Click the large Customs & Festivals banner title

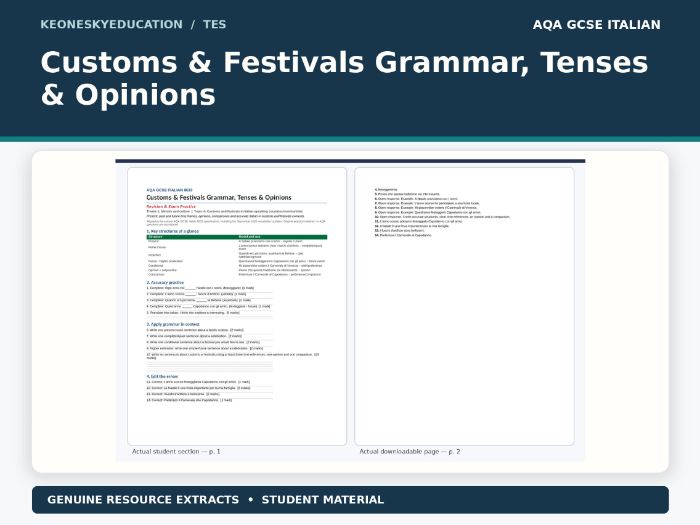(344, 78)
